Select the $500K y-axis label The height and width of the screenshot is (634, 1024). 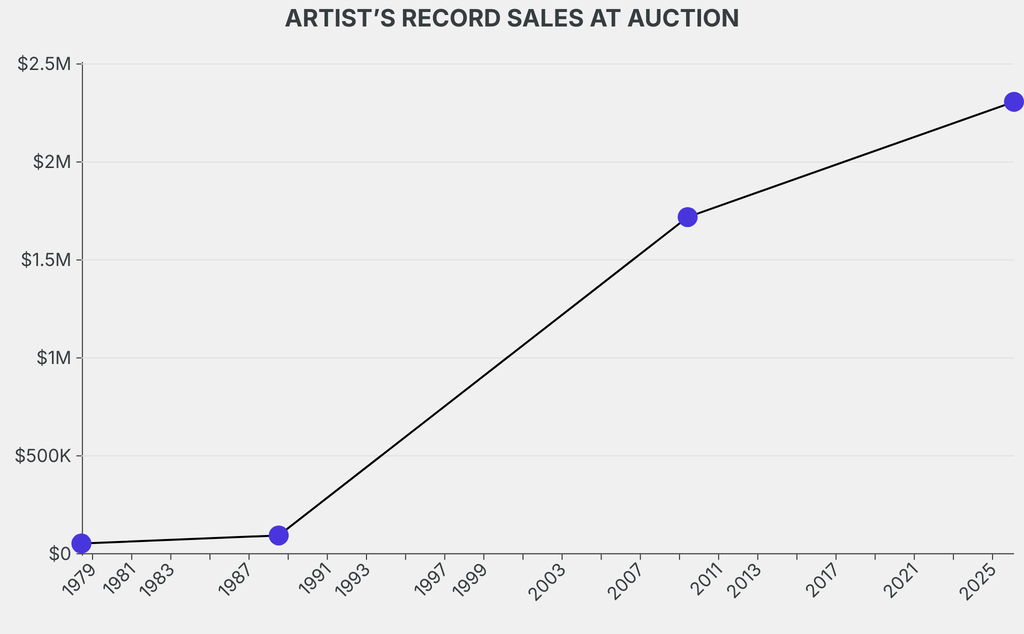click(x=44, y=456)
